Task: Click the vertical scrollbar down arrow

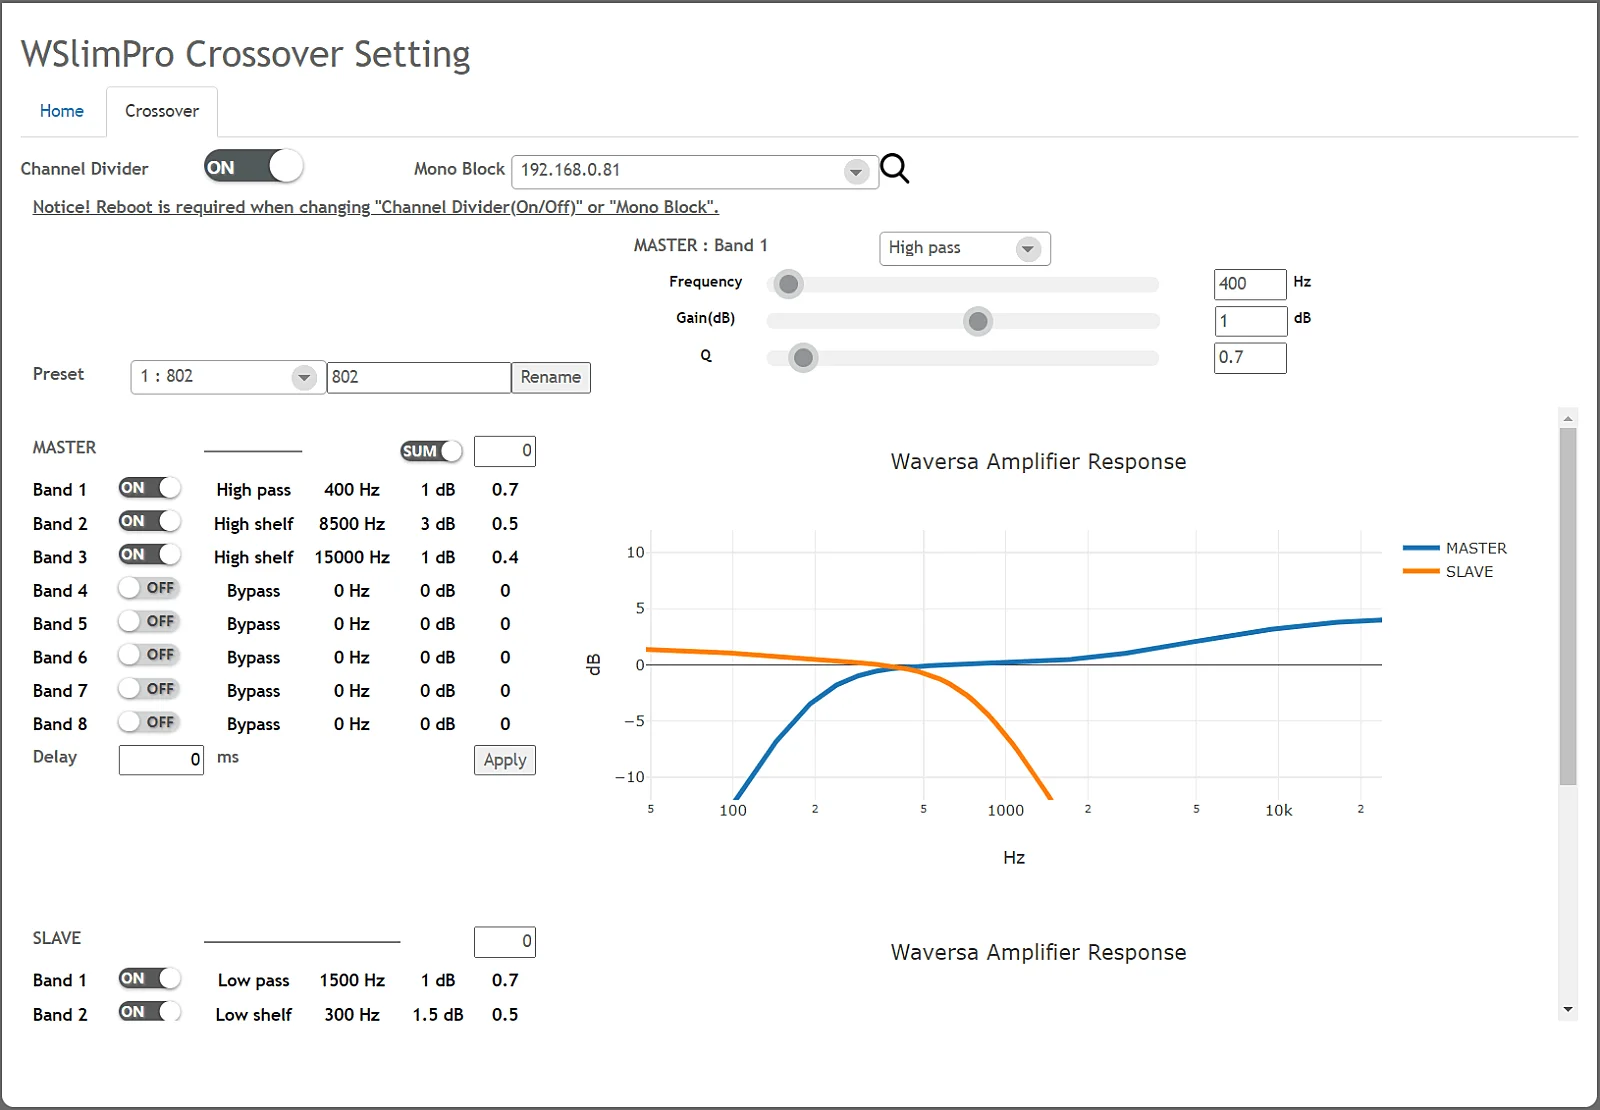Action: pyautogui.click(x=1568, y=1010)
